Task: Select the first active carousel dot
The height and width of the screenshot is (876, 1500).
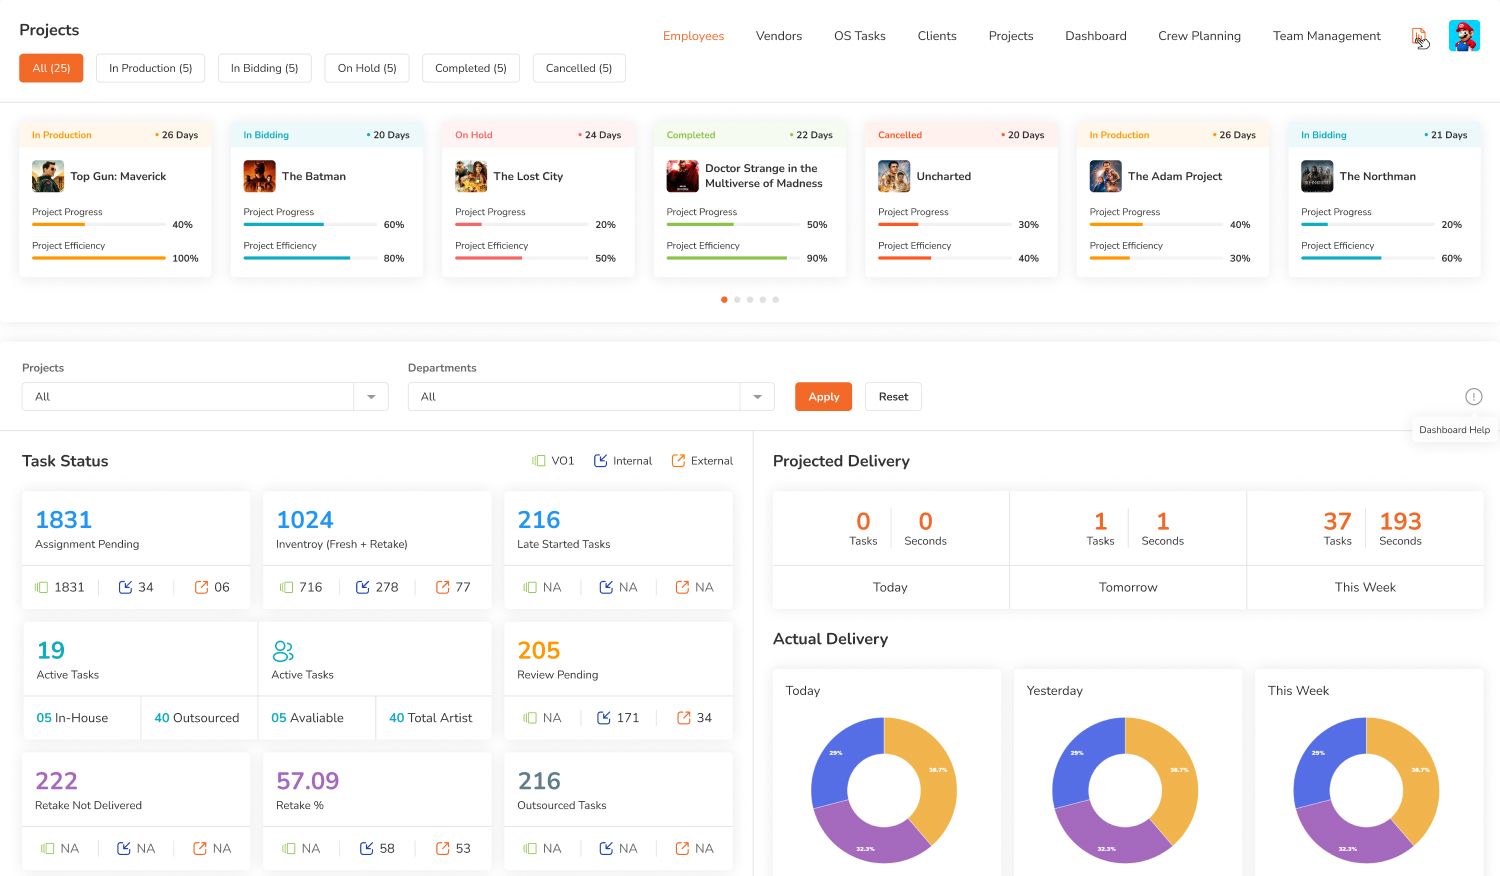Action: click(724, 299)
